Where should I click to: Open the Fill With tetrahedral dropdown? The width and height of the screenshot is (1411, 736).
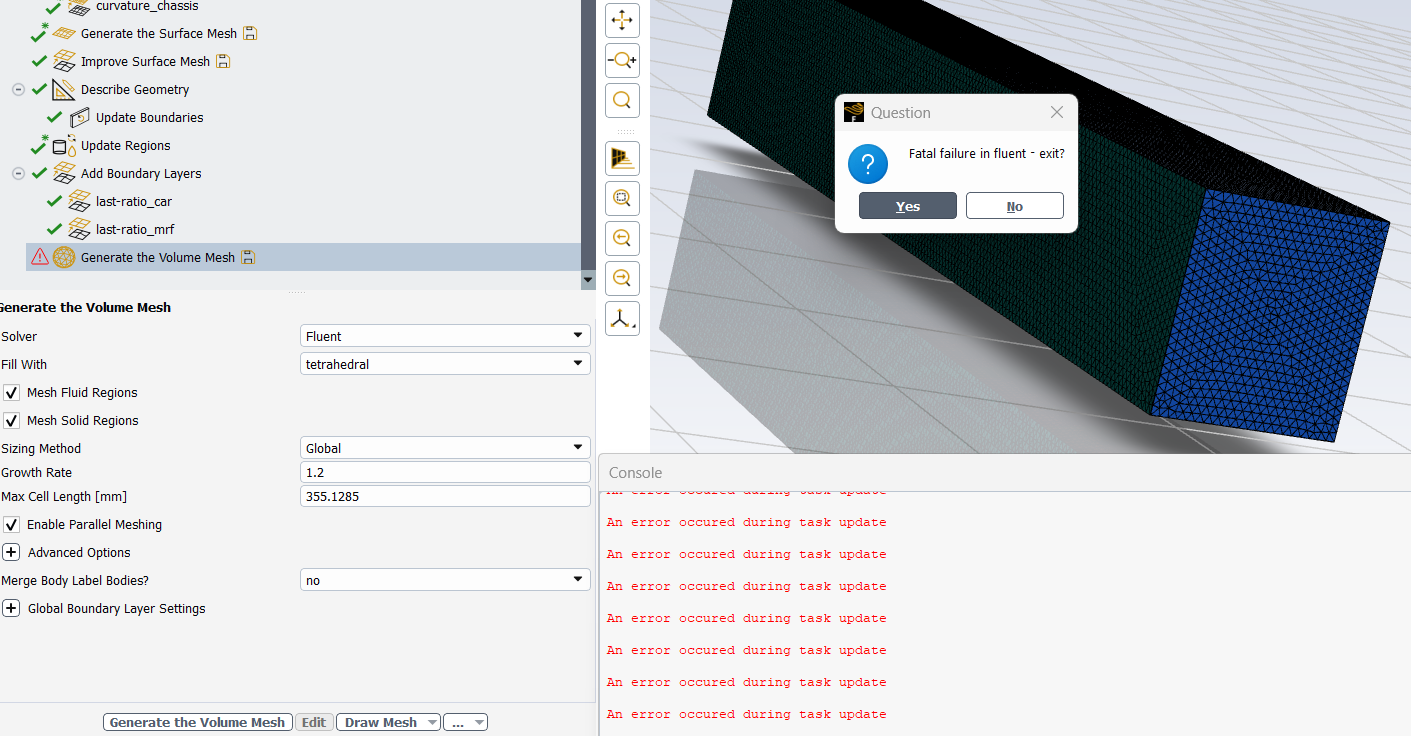point(445,364)
